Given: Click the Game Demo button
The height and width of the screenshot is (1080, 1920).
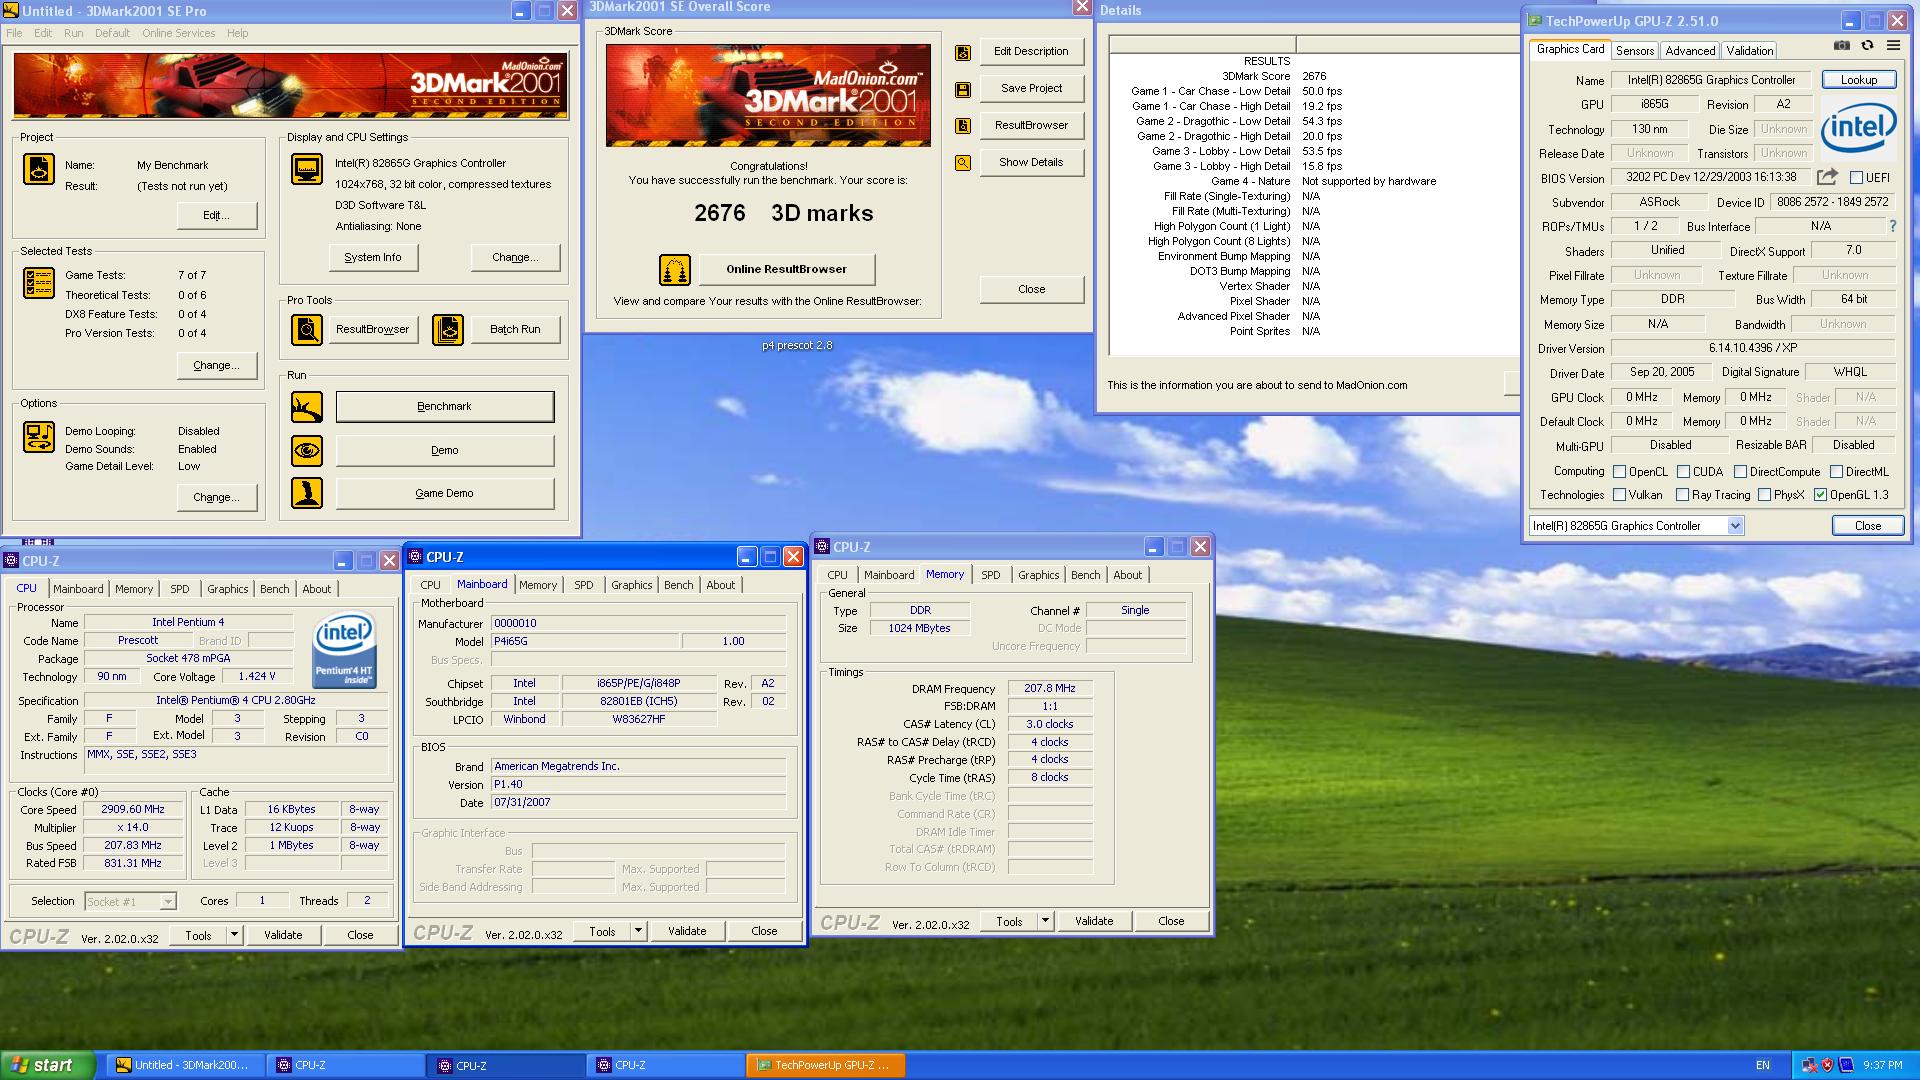Looking at the screenshot, I should (x=444, y=493).
